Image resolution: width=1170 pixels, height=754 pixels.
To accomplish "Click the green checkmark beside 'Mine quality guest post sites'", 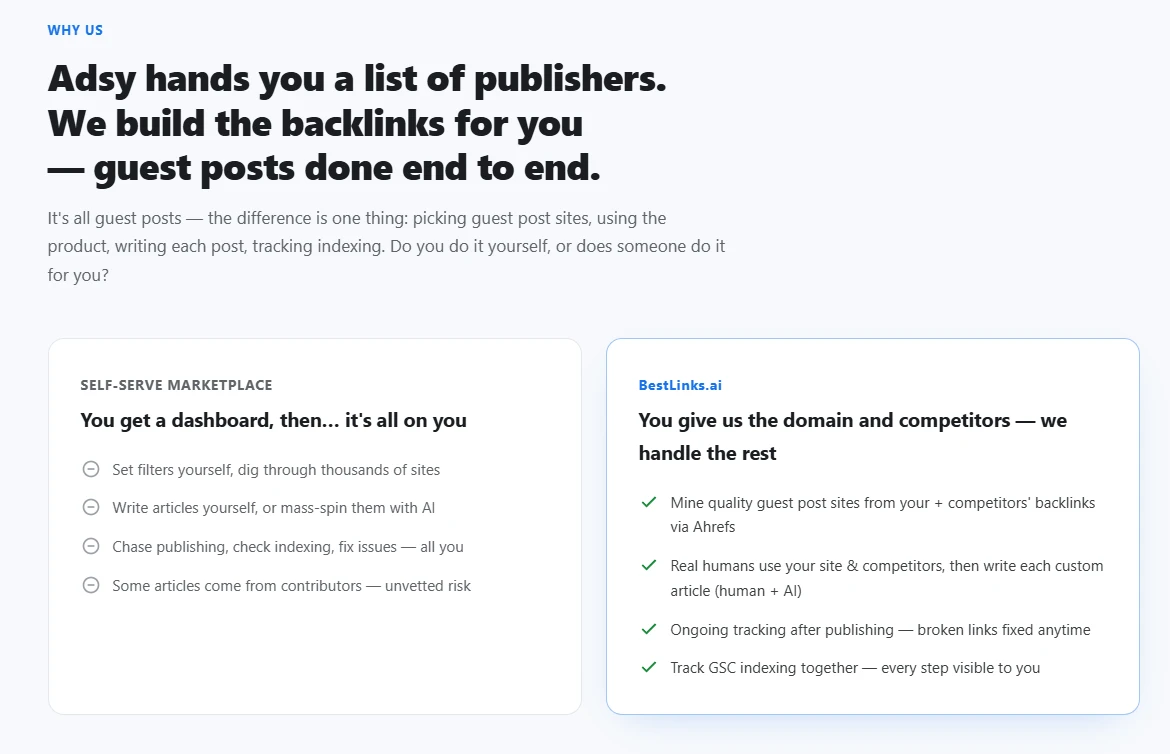I will coord(648,502).
